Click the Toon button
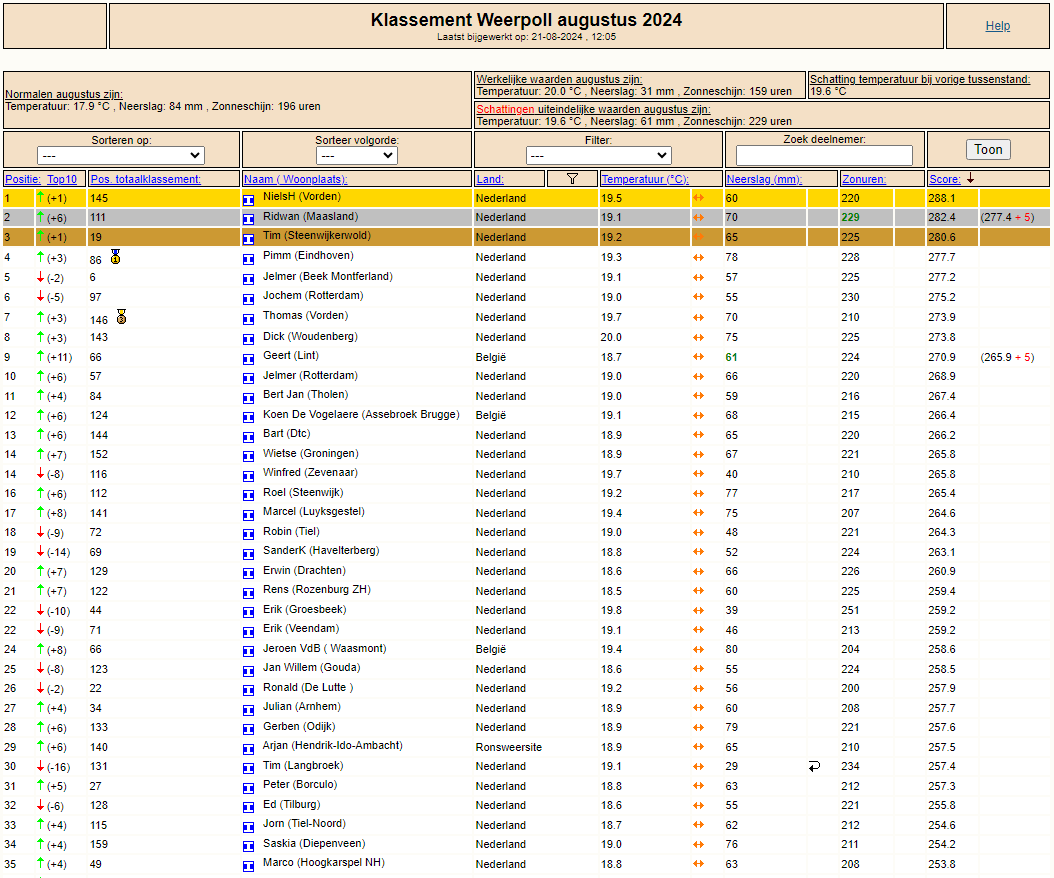 pyautogui.click(x=988, y=149)
